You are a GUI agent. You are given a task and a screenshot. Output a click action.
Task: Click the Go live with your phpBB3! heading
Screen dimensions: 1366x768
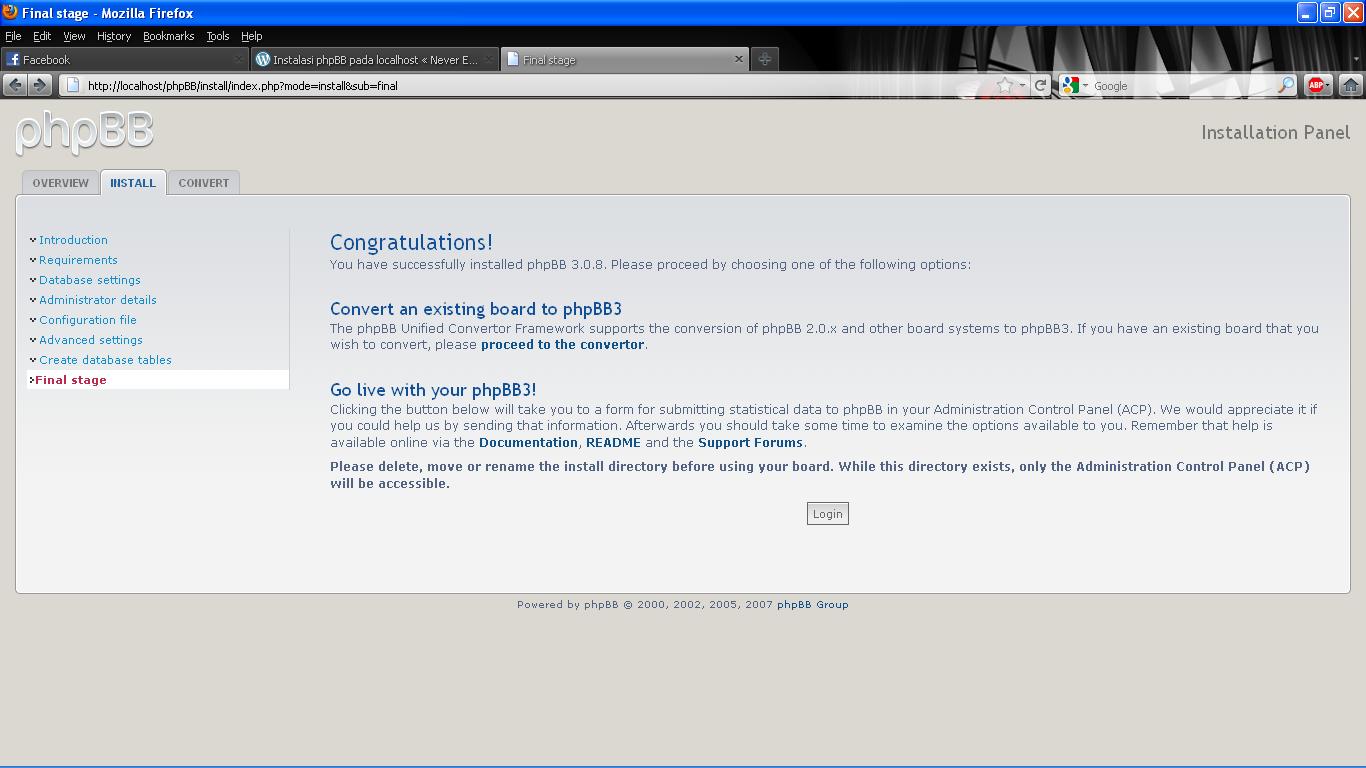click(433, 390)
